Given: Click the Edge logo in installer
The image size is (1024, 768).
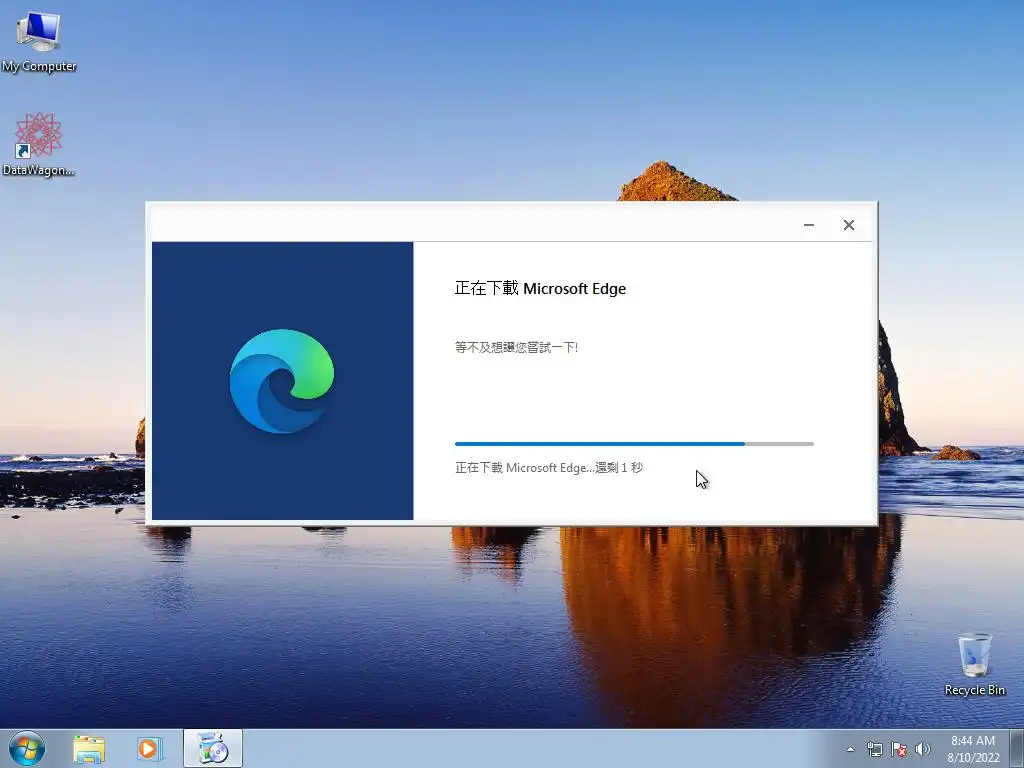Looking at the screenshot, I should pyautogui.click(x=282, y=381).
